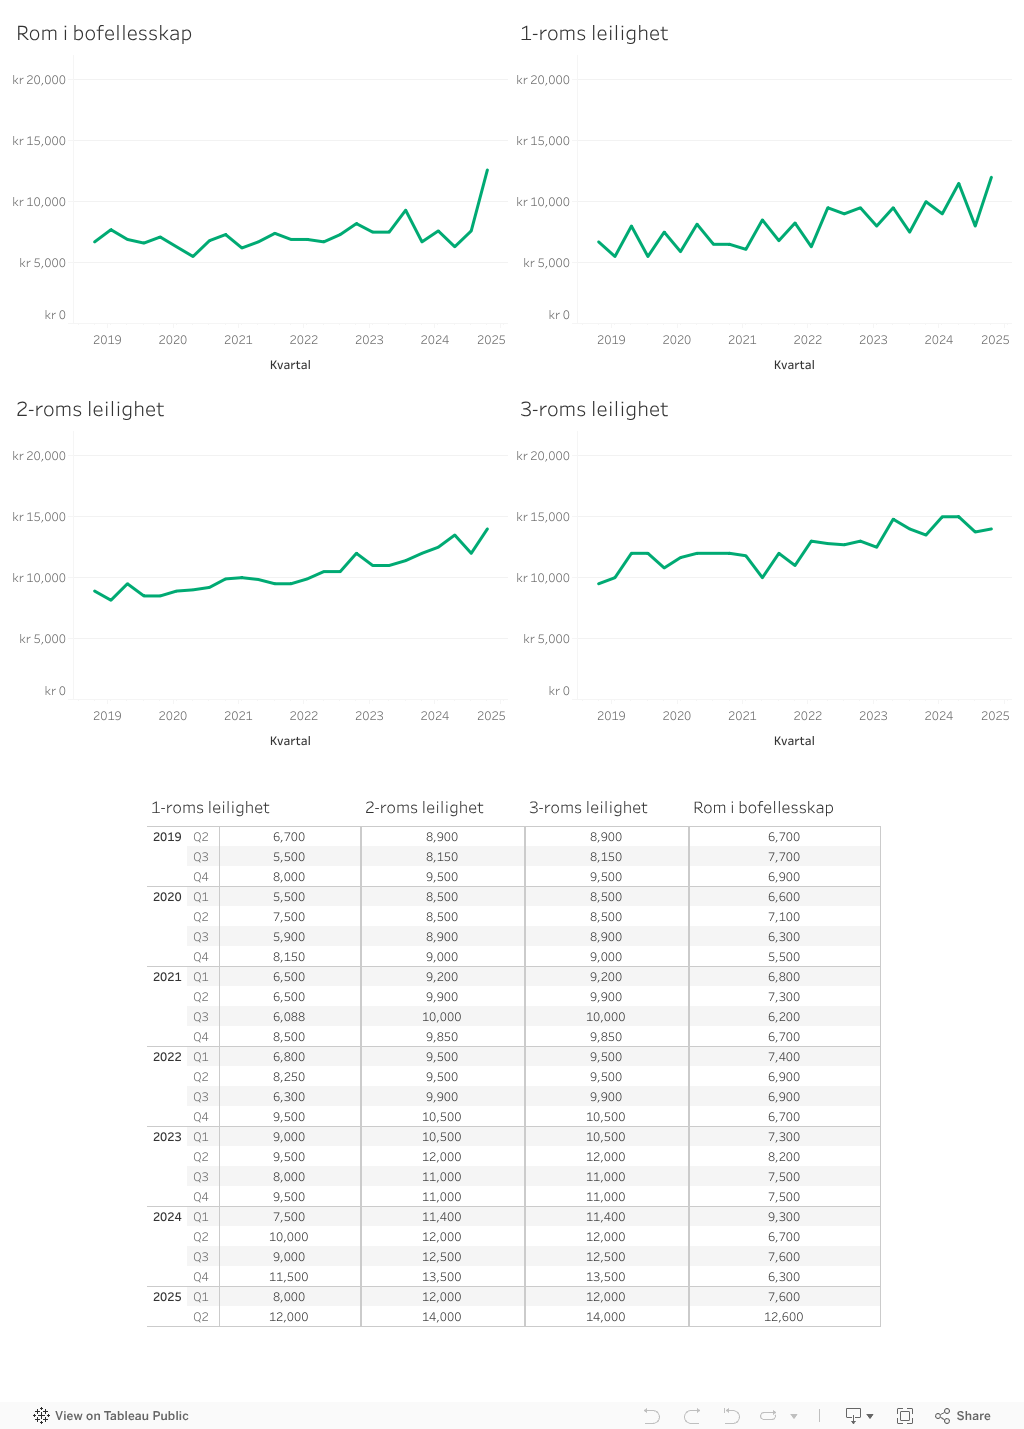Click the Kvartal axis label under Rom i bofellesskap
Screen dimensions: 1024x1429
290,364
